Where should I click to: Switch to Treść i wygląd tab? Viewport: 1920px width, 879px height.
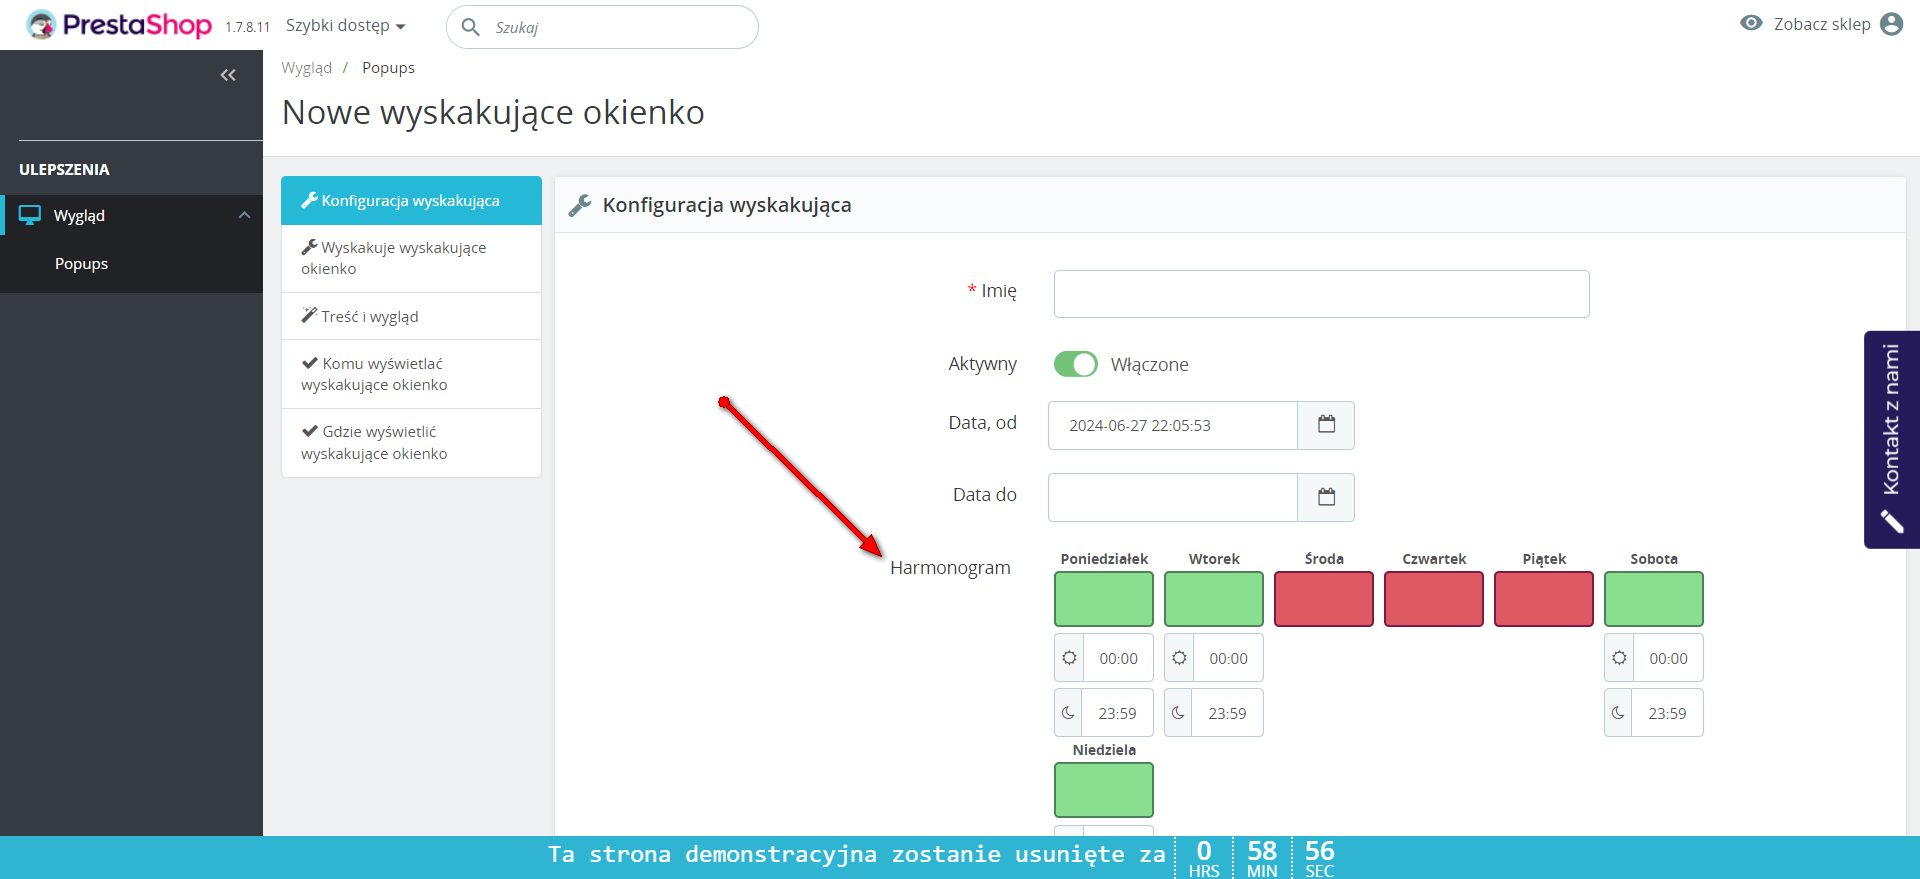tap(411, 316)
